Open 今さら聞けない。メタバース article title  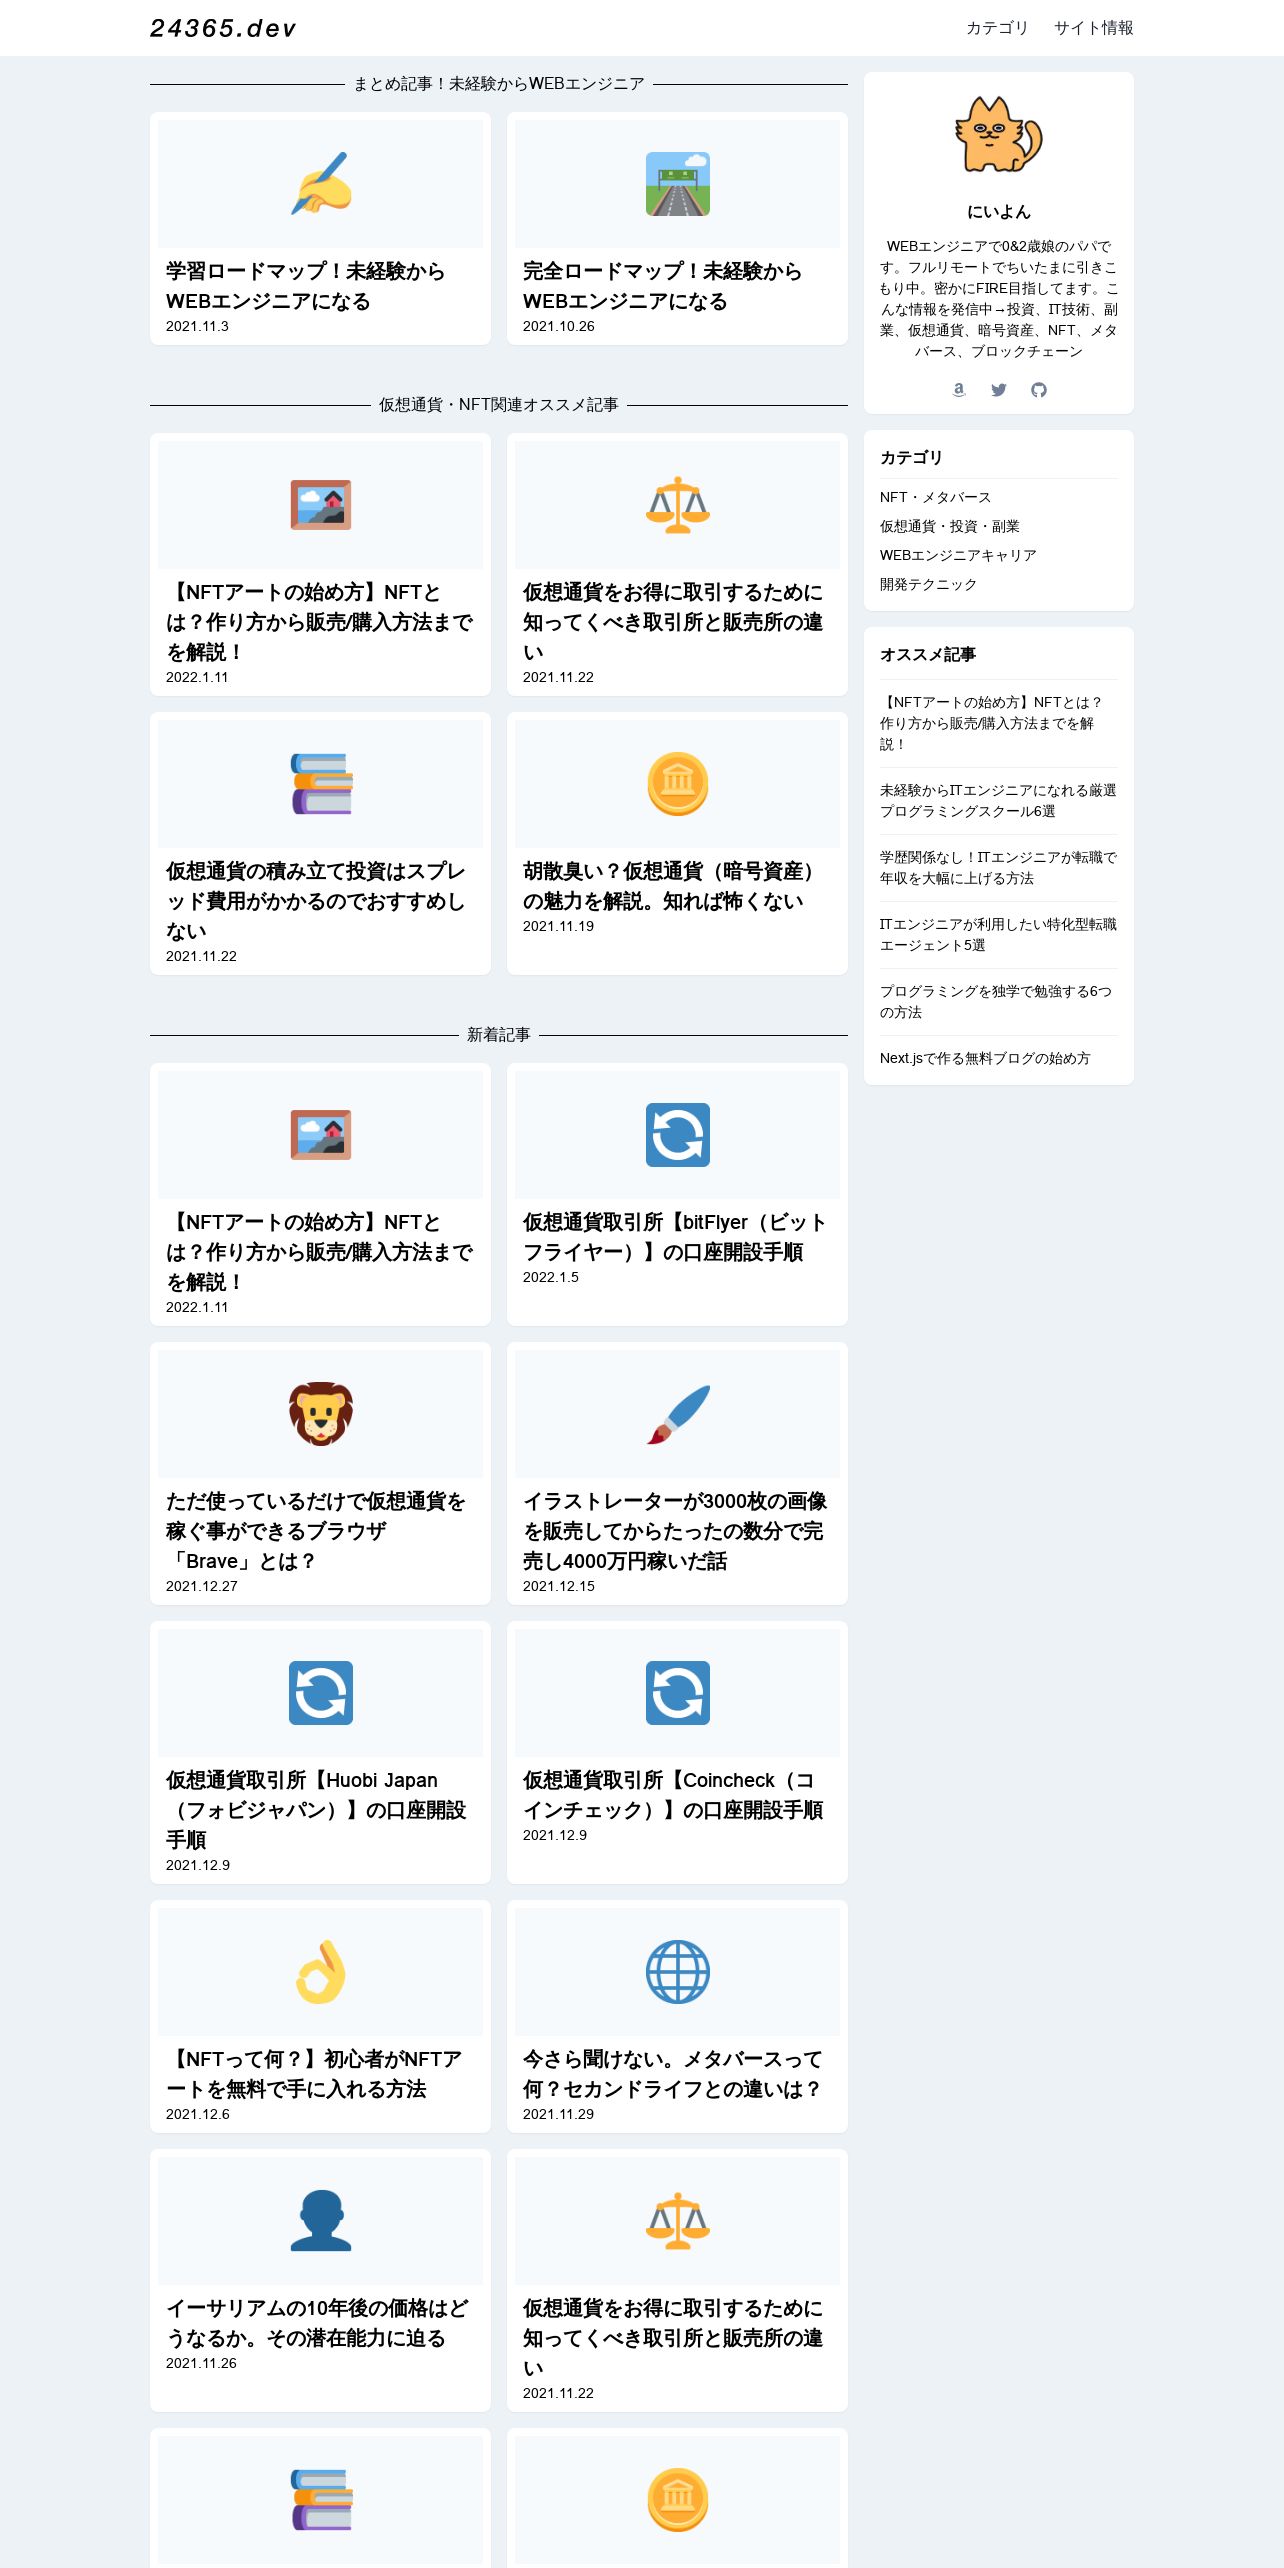(x=673, y=2074)
